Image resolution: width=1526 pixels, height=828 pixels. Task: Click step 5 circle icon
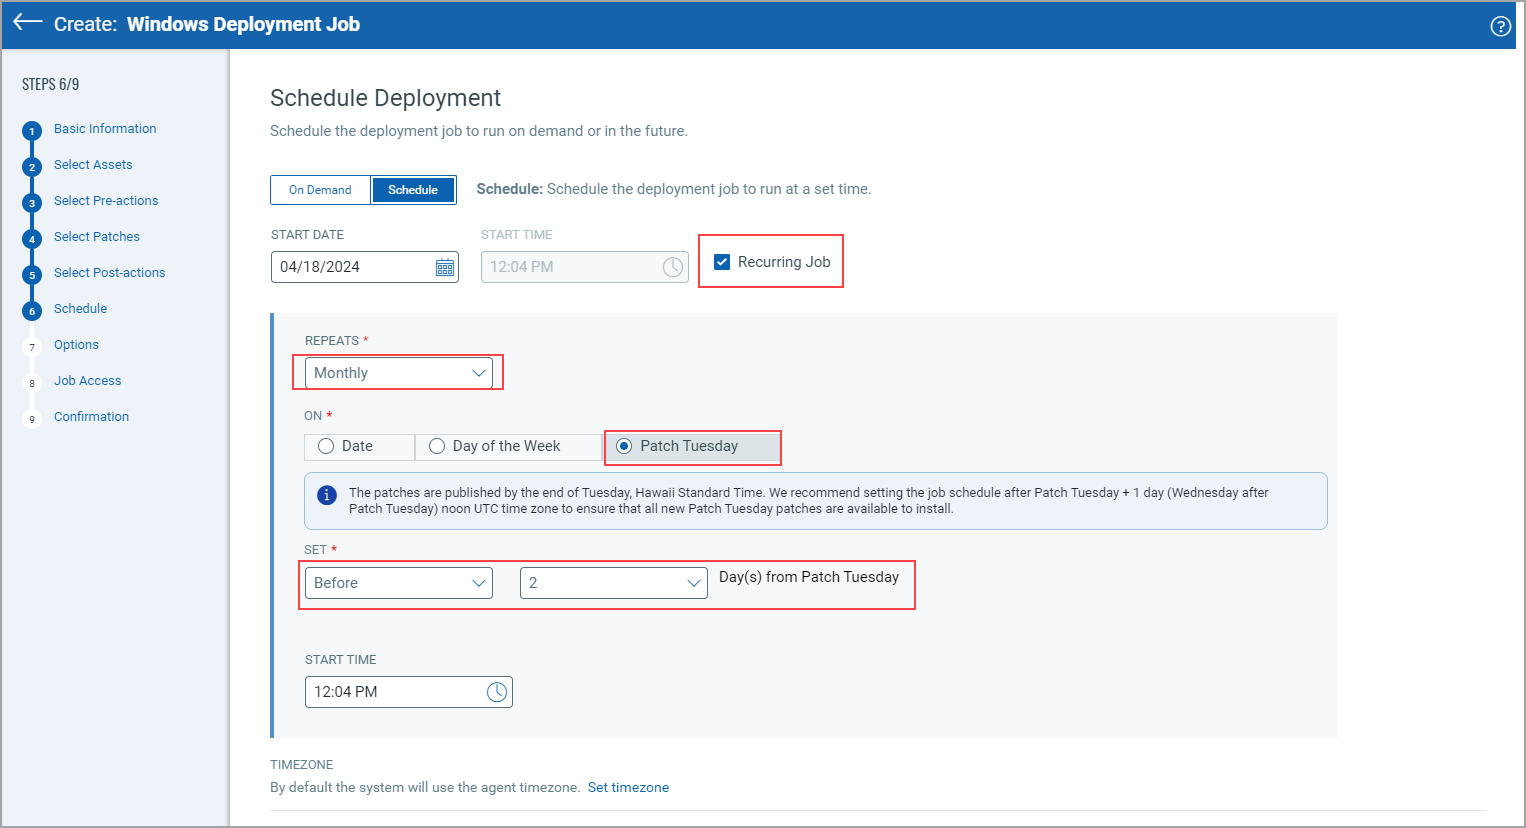click(x=32, y=275)
